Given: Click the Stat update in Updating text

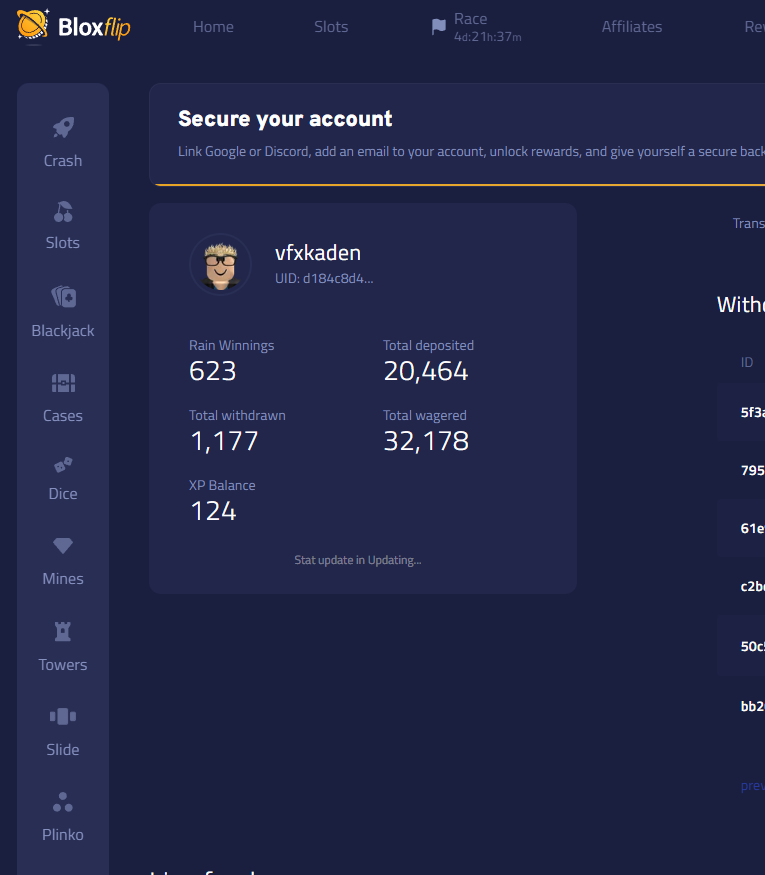Looking at the screenshot, I should 358,560.
